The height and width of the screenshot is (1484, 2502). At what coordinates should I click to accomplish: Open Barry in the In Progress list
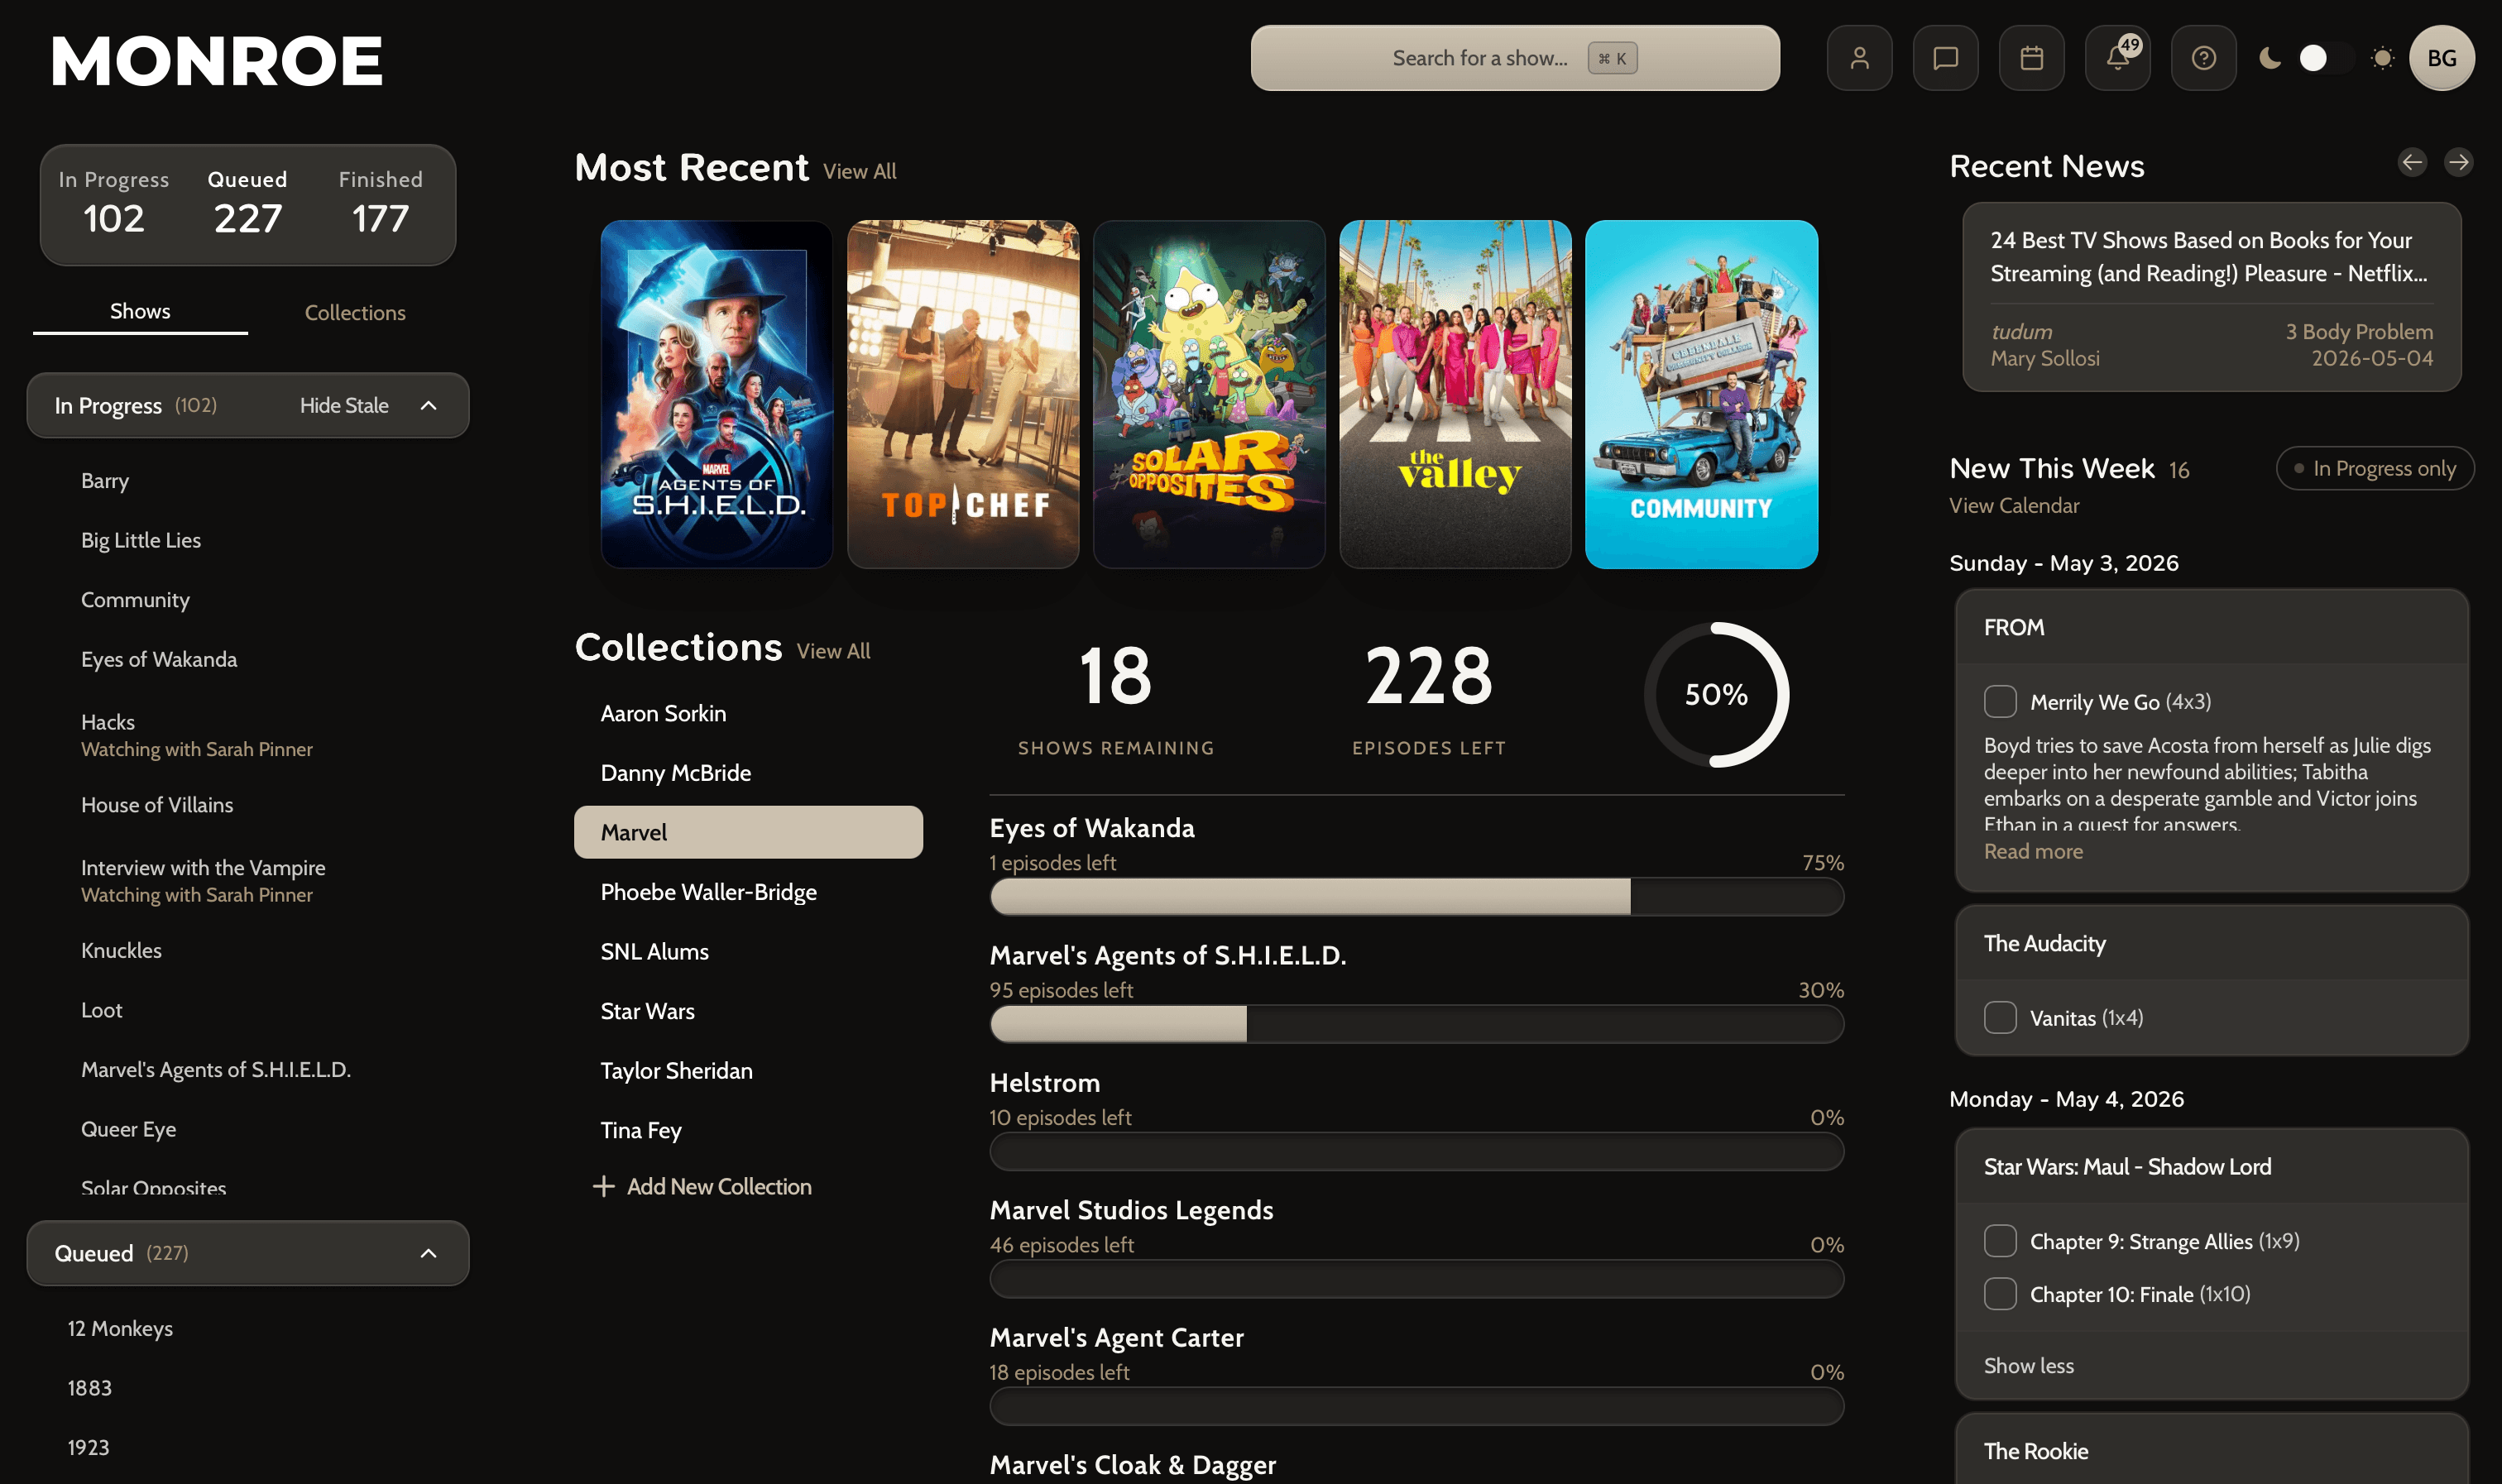click(x=105, y=480)
